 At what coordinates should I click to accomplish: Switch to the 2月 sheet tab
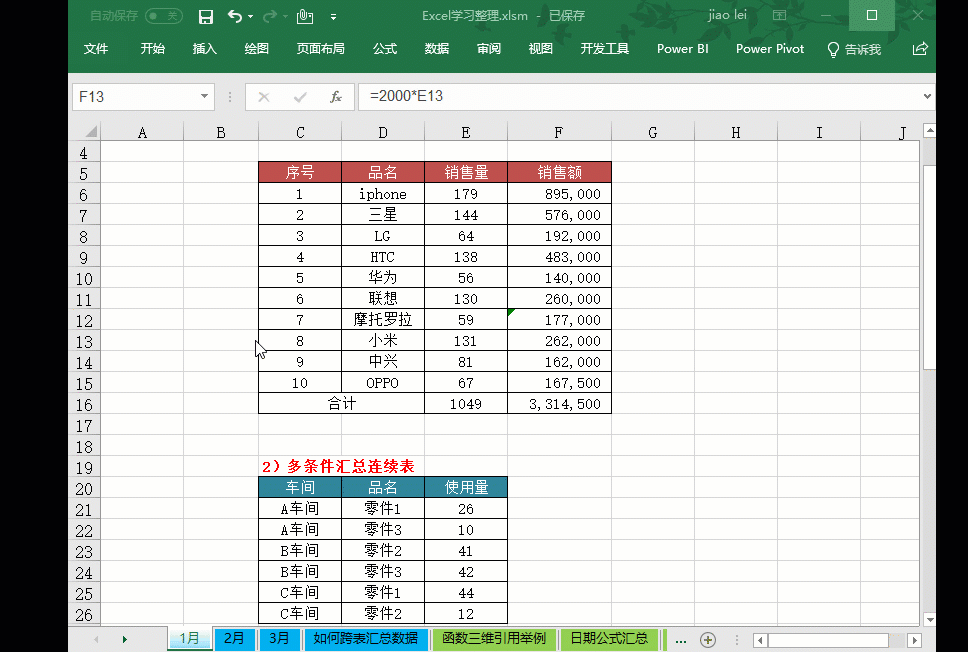pyautogui.click(x=235, y=639)
